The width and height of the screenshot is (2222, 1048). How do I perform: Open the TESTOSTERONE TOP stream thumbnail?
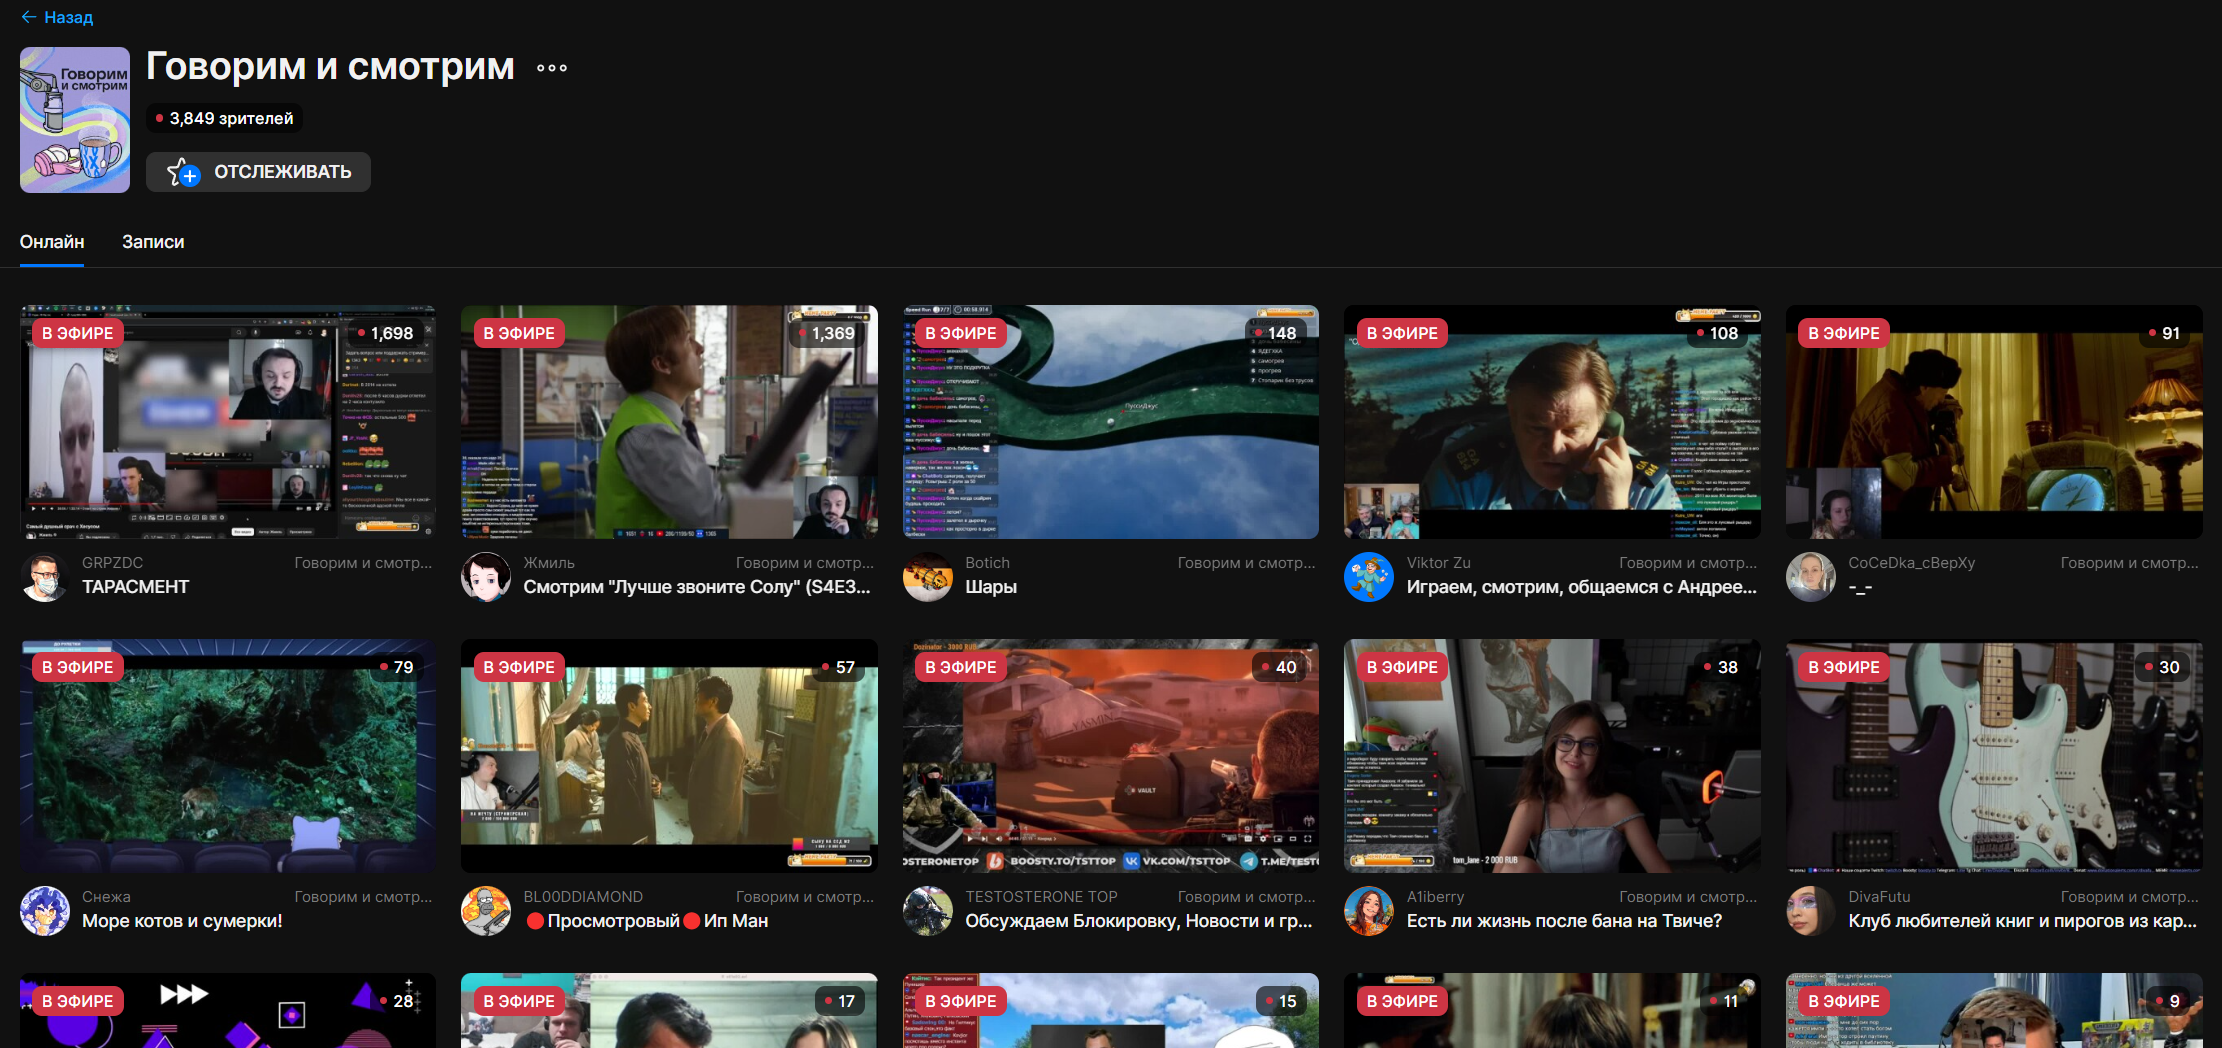(x=1111, y=756)
